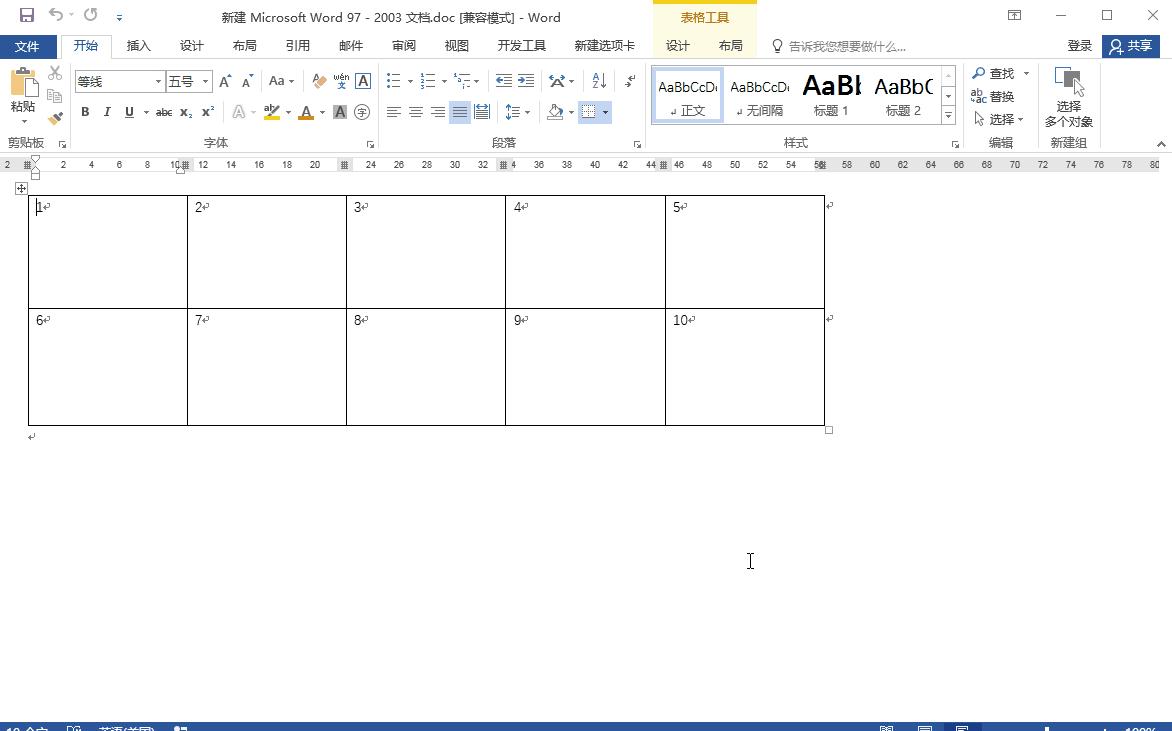Click 查找 Find in editing group
The image size is (1172, 731).
(x=993, y=73)
